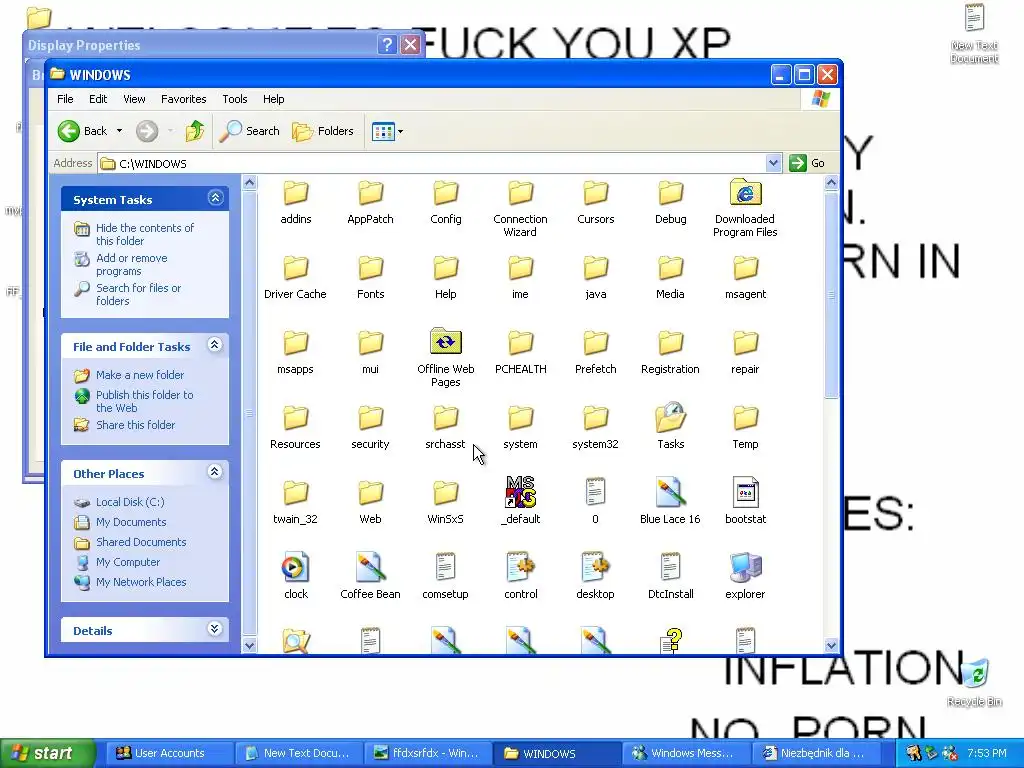Click the Go button beside address bar
Screen dimensions: 1024x768
(x=807, y=163)
